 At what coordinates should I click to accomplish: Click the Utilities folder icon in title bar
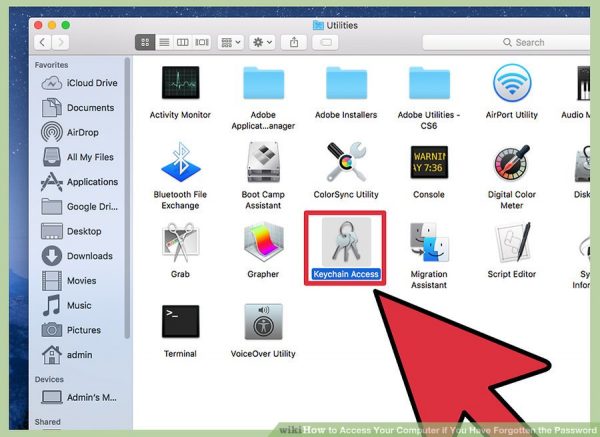(x=318, y=25)
